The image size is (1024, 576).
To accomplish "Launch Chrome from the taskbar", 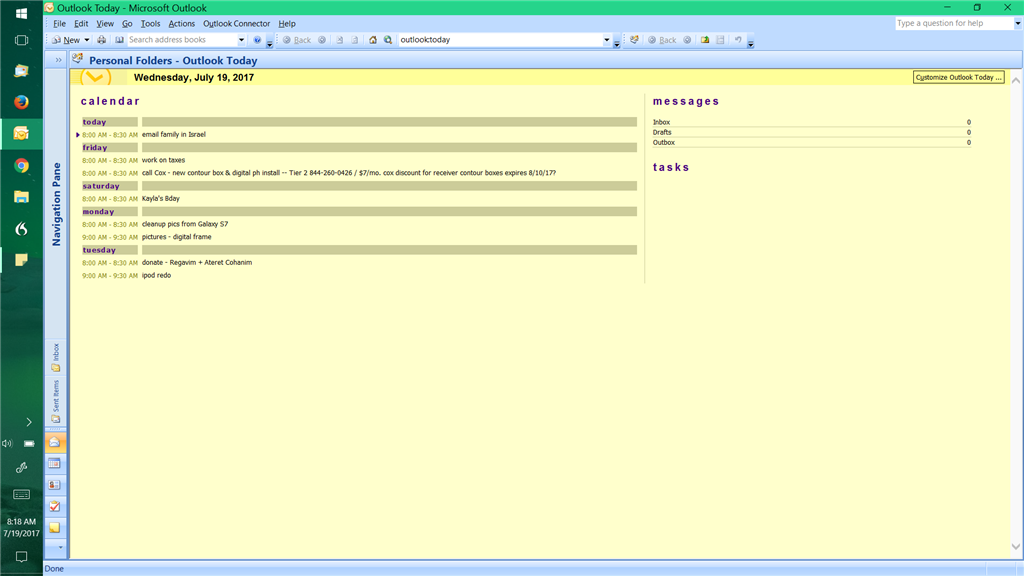I will click(21, 165).
